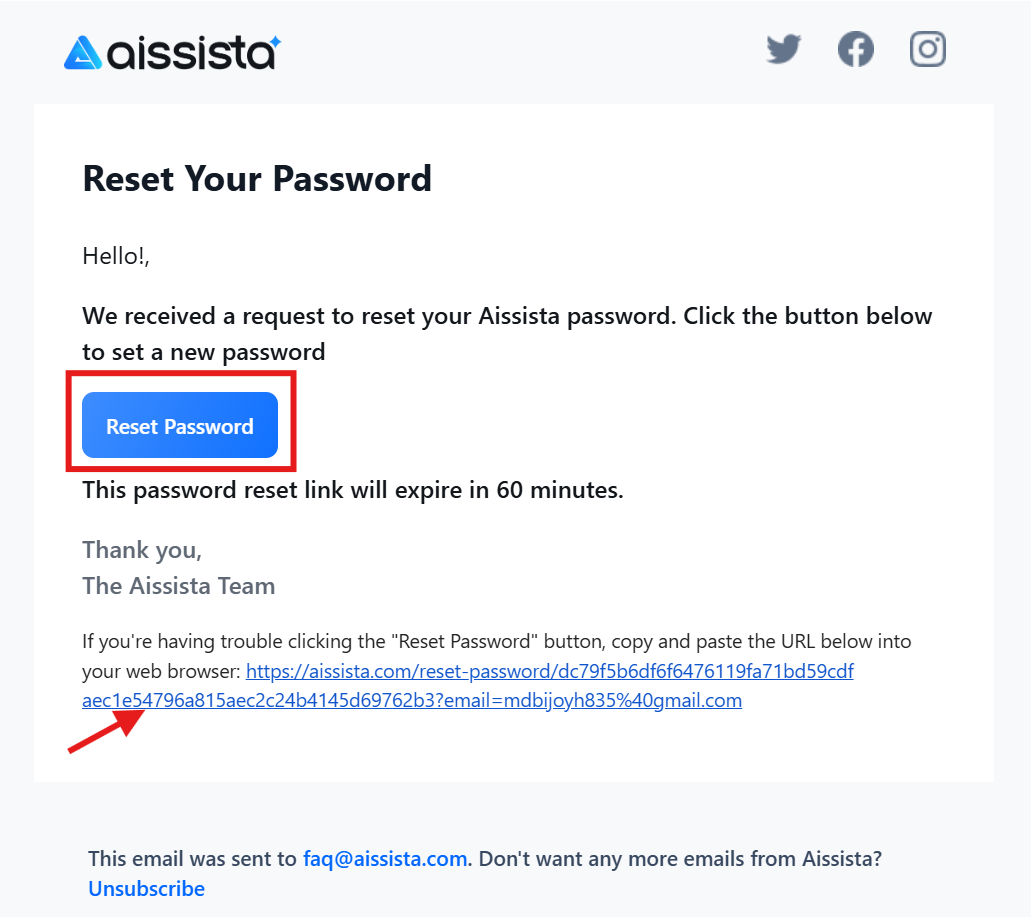Image resolution: width=1031 pixels, height=917 pixels.
Task: Click the "We received a request" paragraph
Action: coord(507,316)
